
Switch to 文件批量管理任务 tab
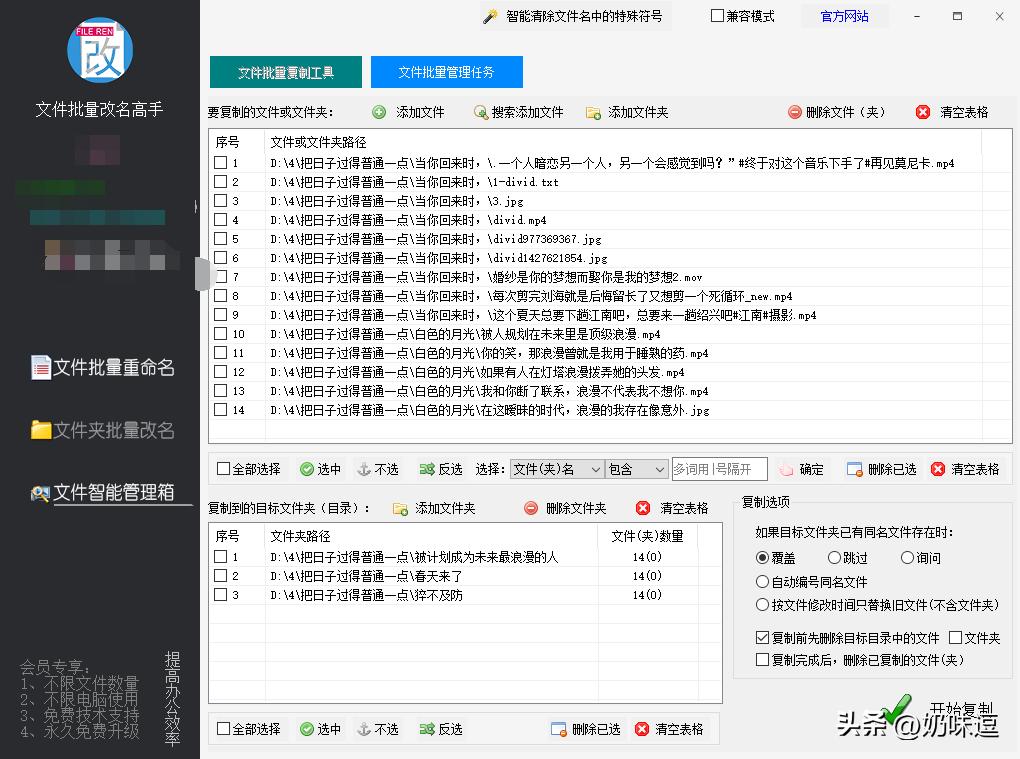pyautogui.click(x=446, y=72)
